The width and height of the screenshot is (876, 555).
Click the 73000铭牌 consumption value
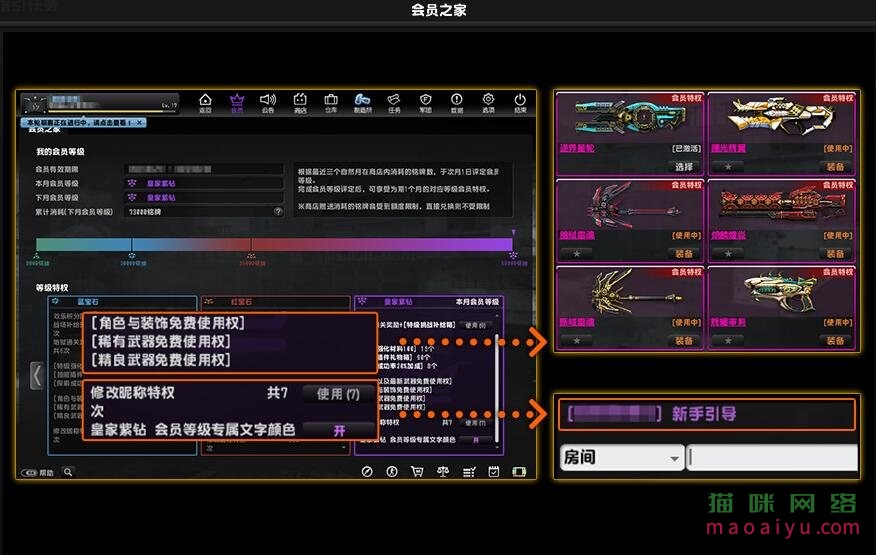[x=145, y=212]
